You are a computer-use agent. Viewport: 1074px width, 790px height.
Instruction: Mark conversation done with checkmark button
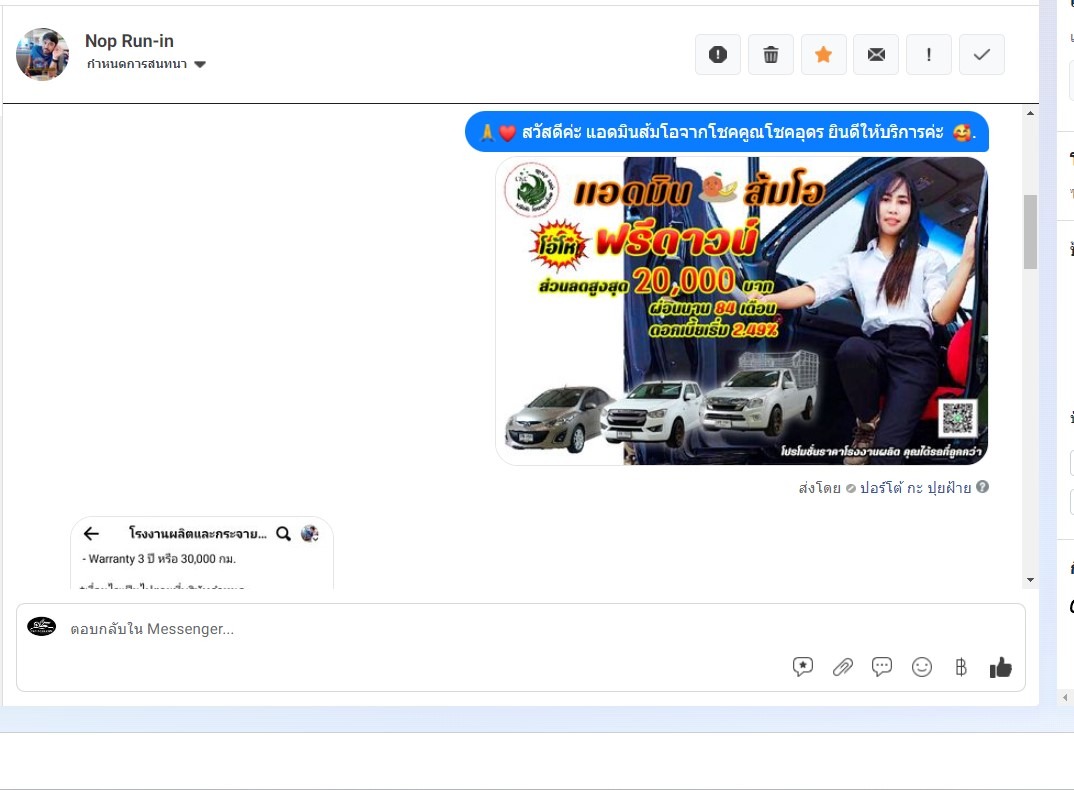tap(982, 55)
